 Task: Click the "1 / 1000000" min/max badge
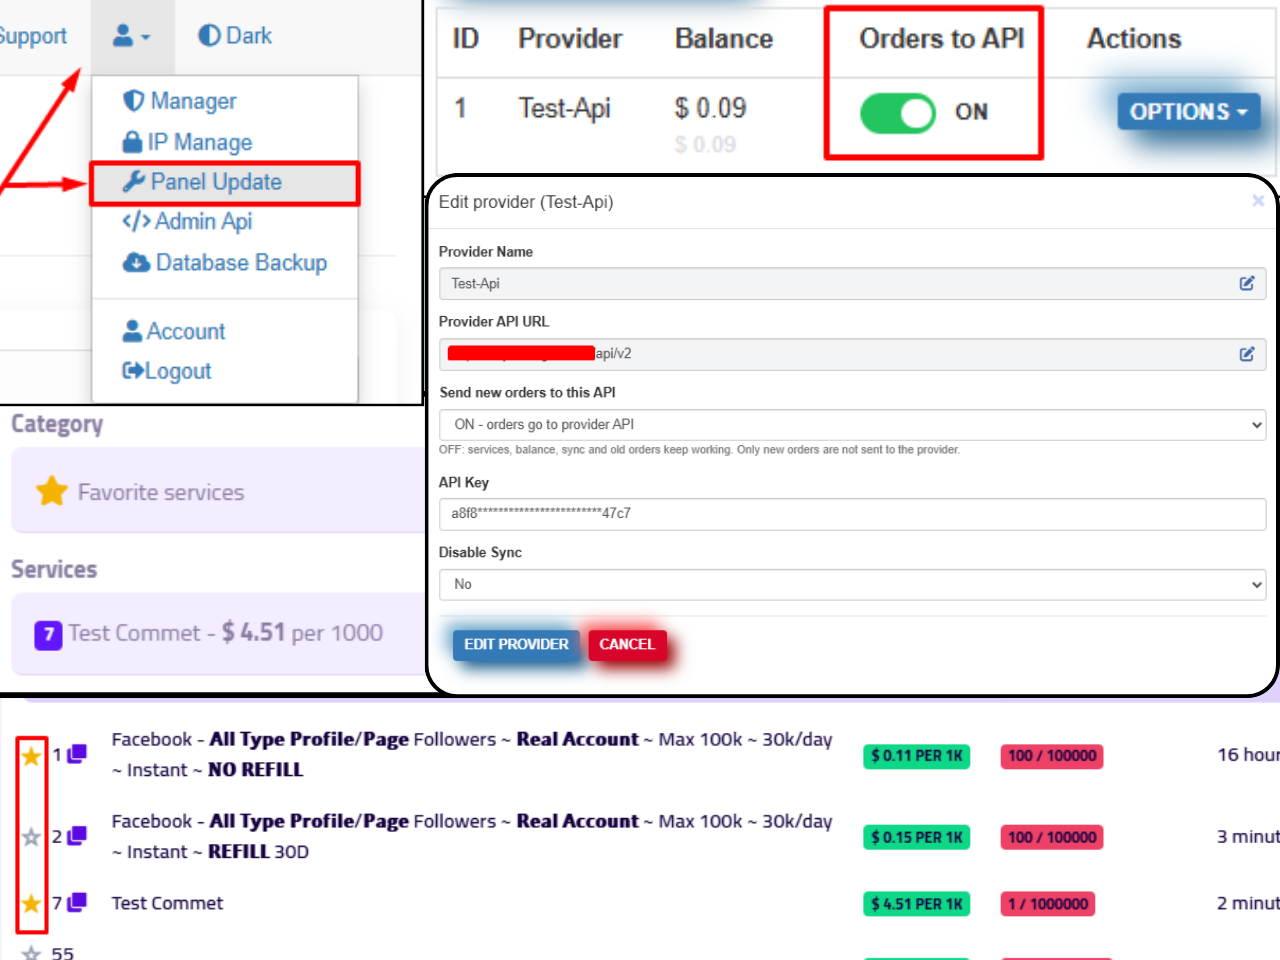(1048, 904)
